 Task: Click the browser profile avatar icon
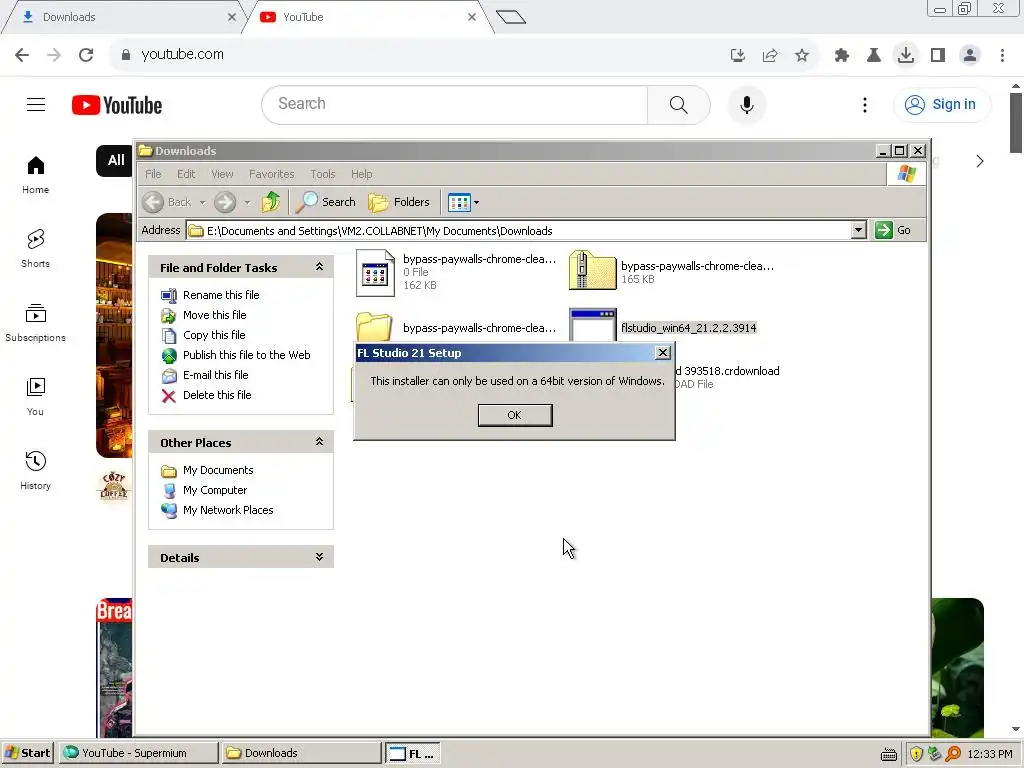(x=970, y=56)
